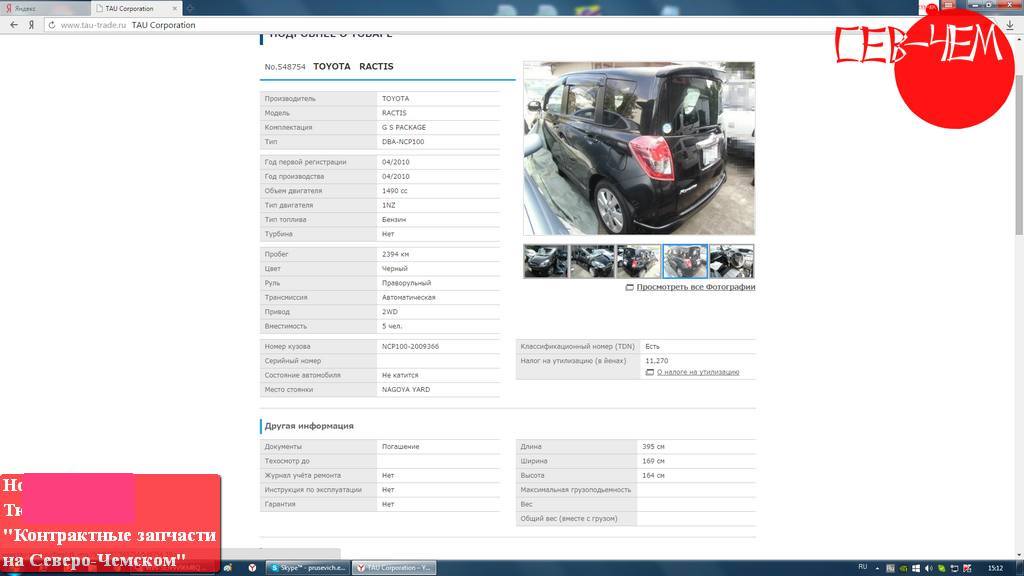Select engine volume '1490 cc'
Viewport: 1024px width, 576px height.
pos(394,191)
